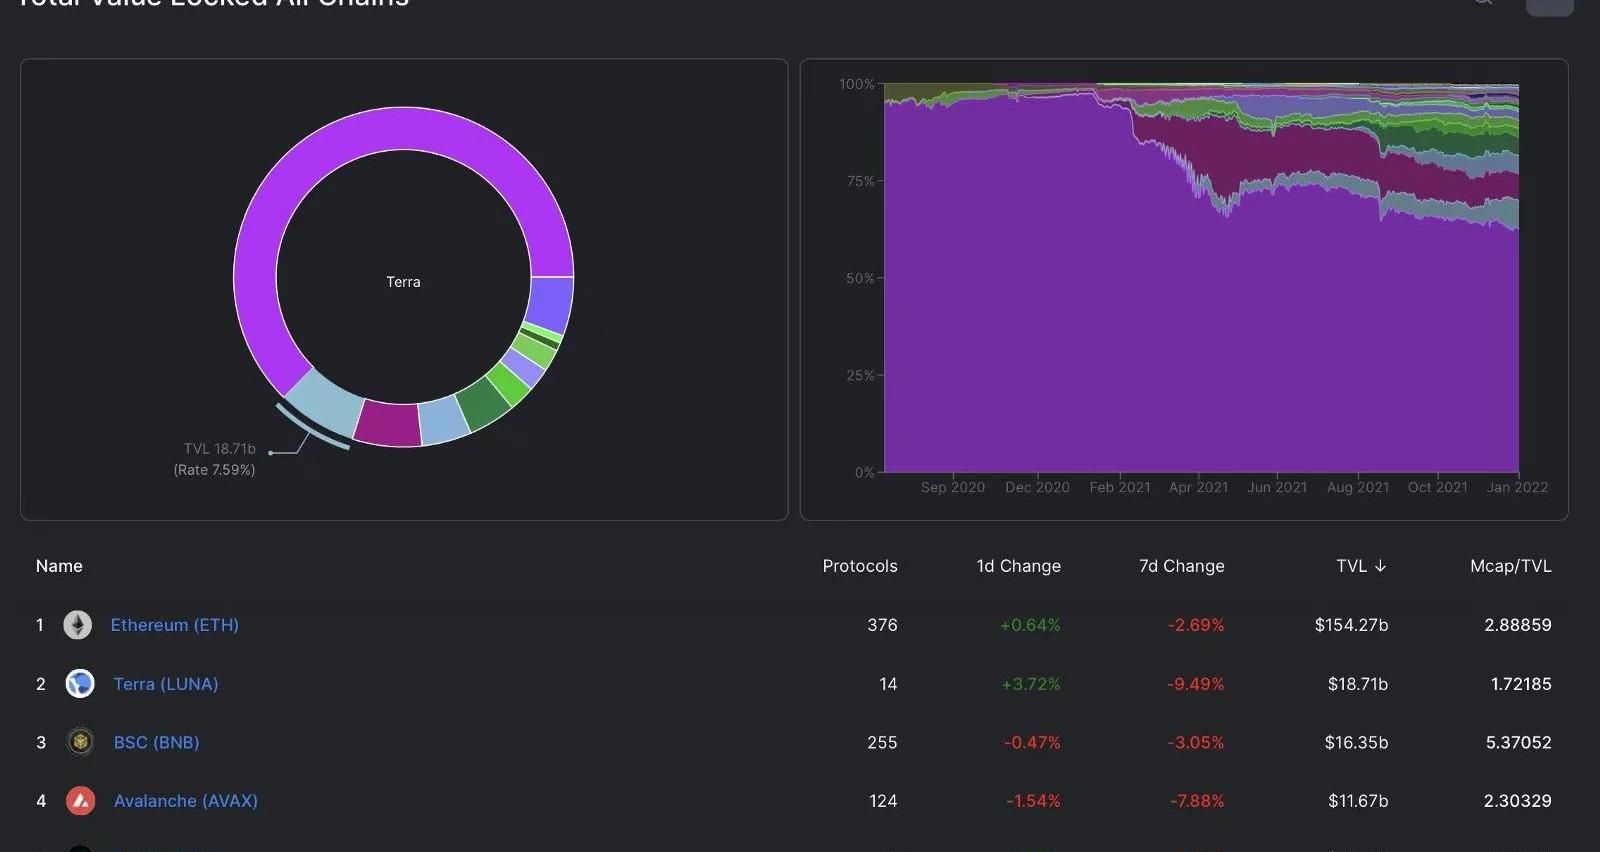Image resolution: width=1600 pixels, height=852 pixels.
Task: Sort the table by Protocols column
Action: 860,566
